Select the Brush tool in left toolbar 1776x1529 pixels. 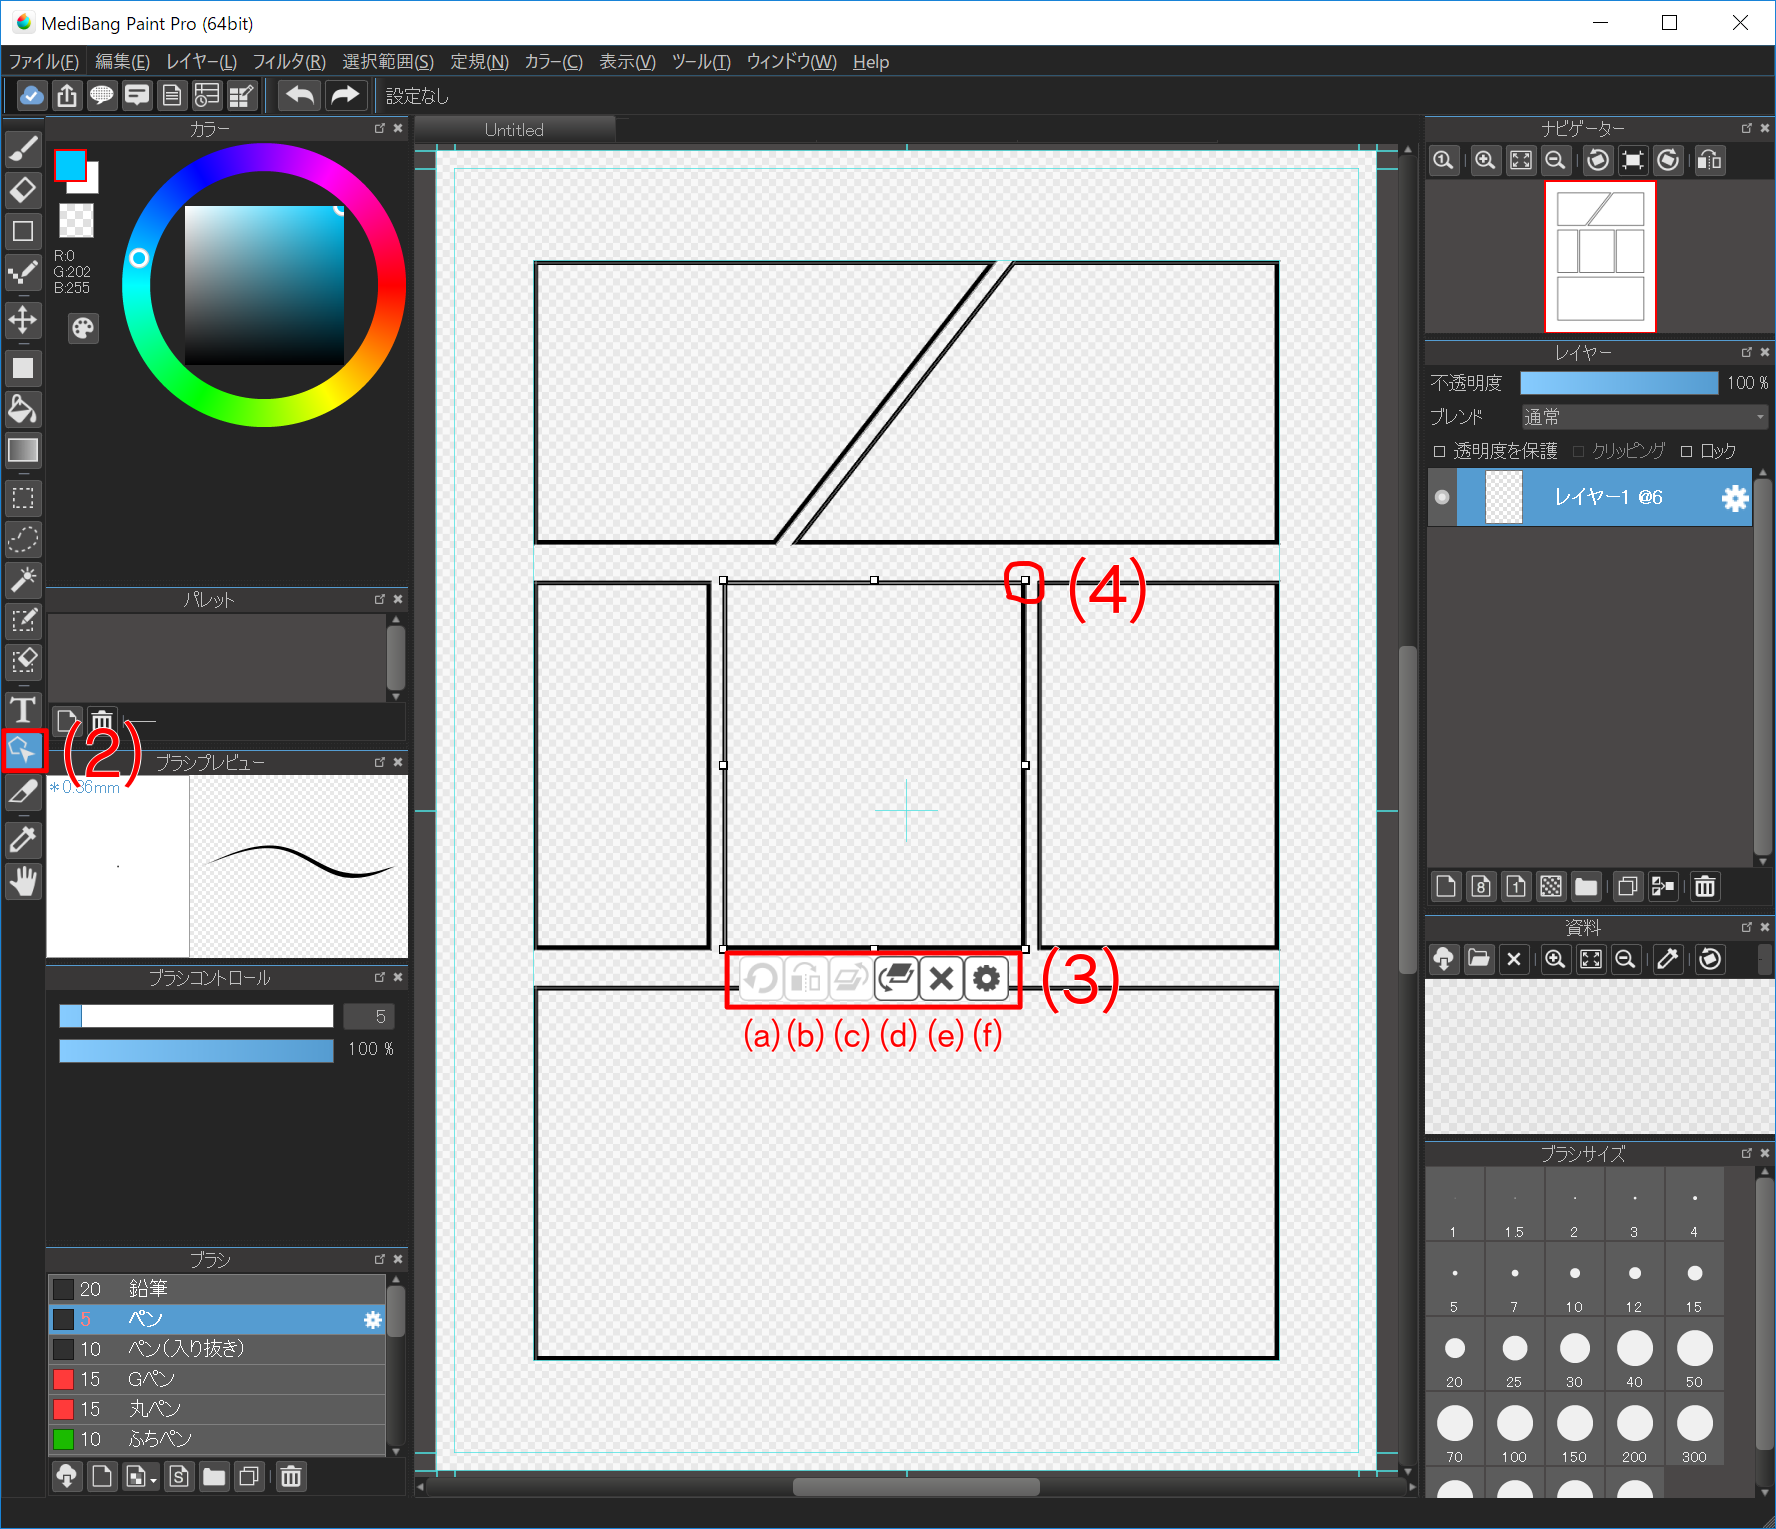pyautogui.click(x=23, y=148)
